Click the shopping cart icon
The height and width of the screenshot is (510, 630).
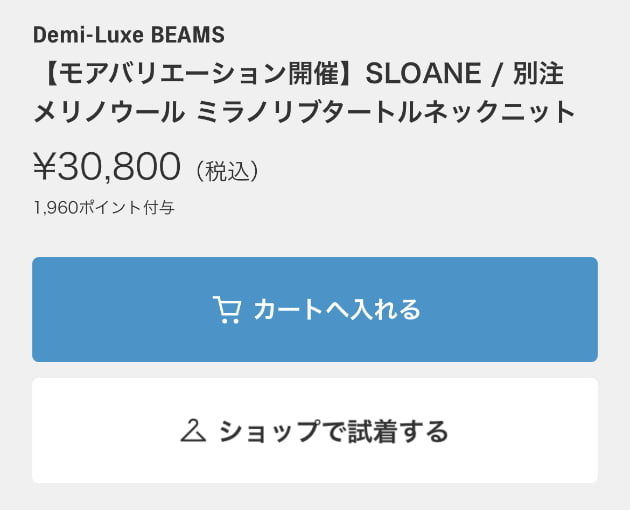227,309
